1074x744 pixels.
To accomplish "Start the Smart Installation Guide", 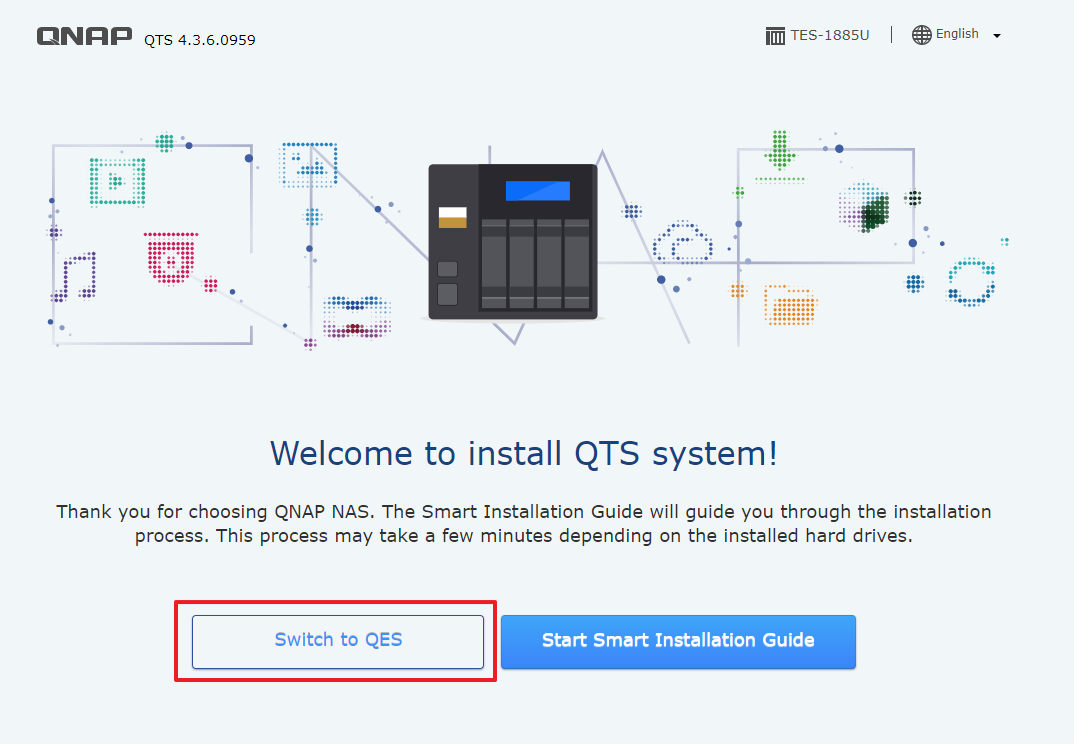I will (x=678, y=640).
